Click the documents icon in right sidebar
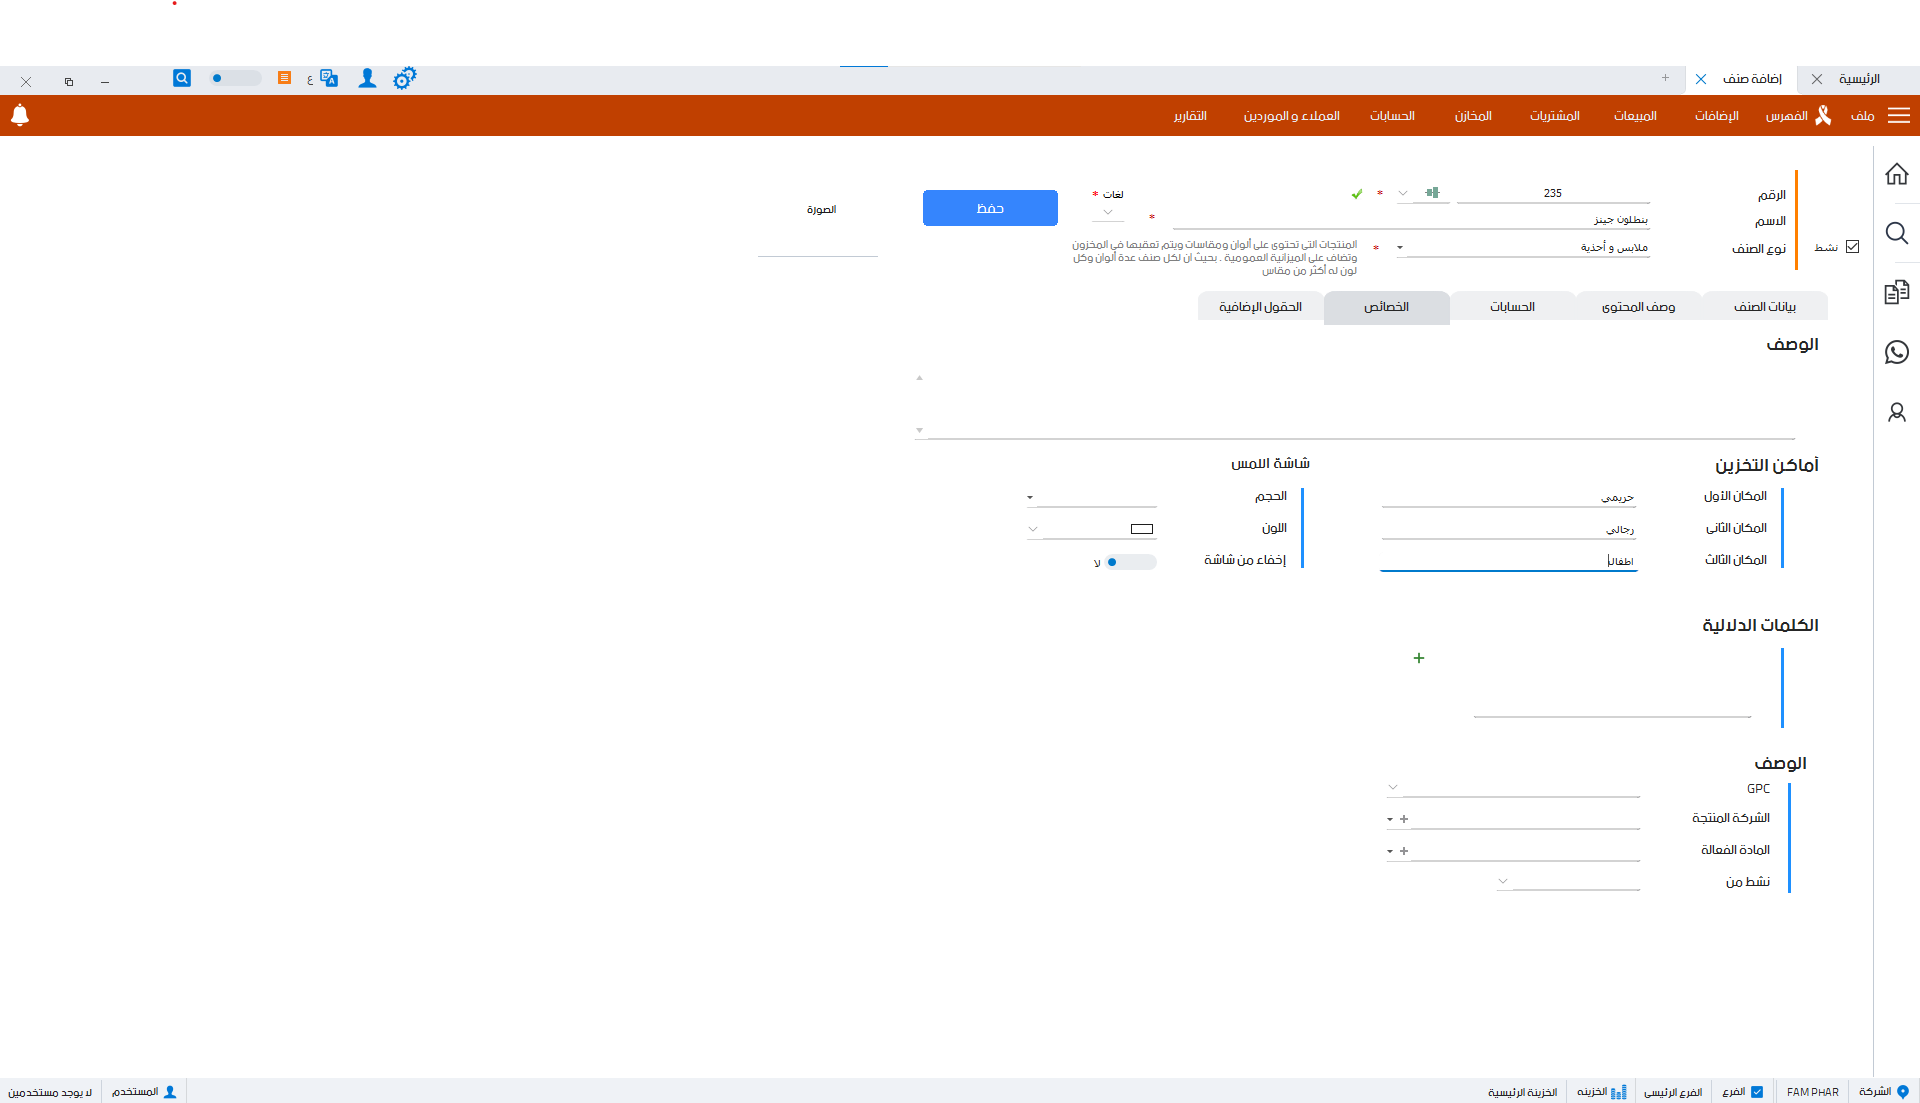 tap(1896, 292)
